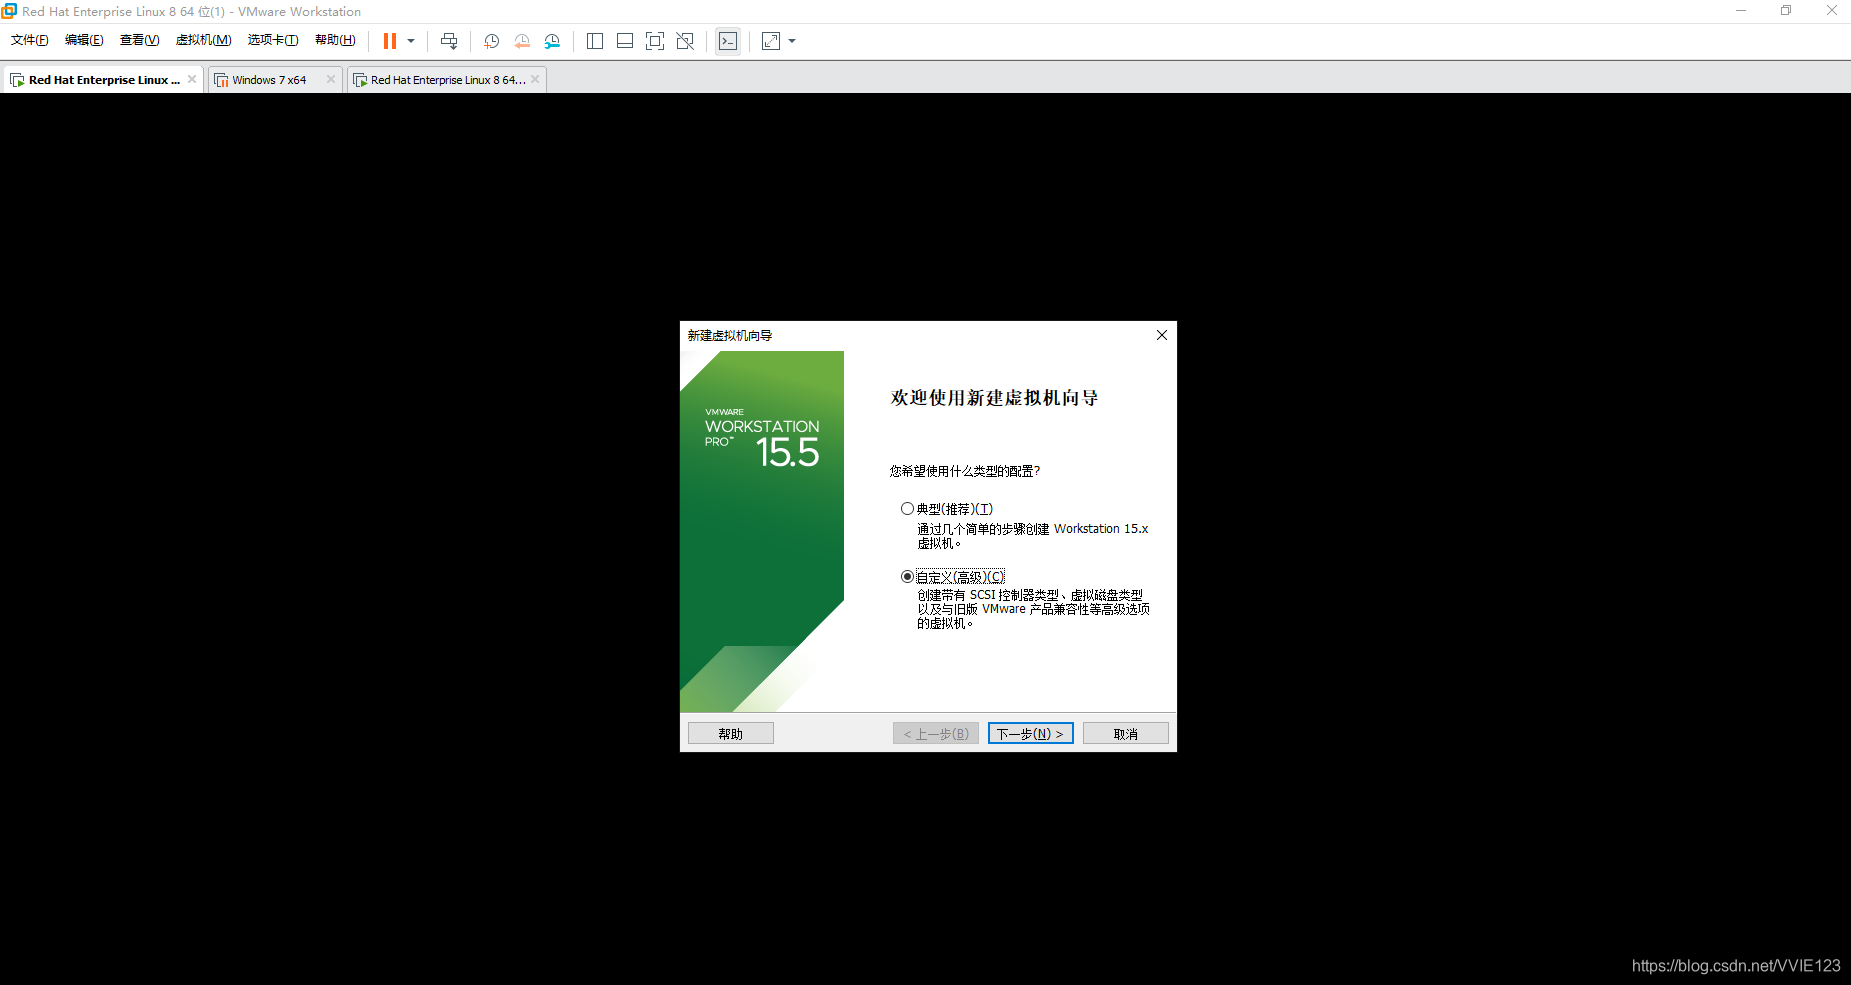The height and width of the screenshot is (985, 1851).
Task: Click the full screen mode icon
Action: click(x=655, y=41)
